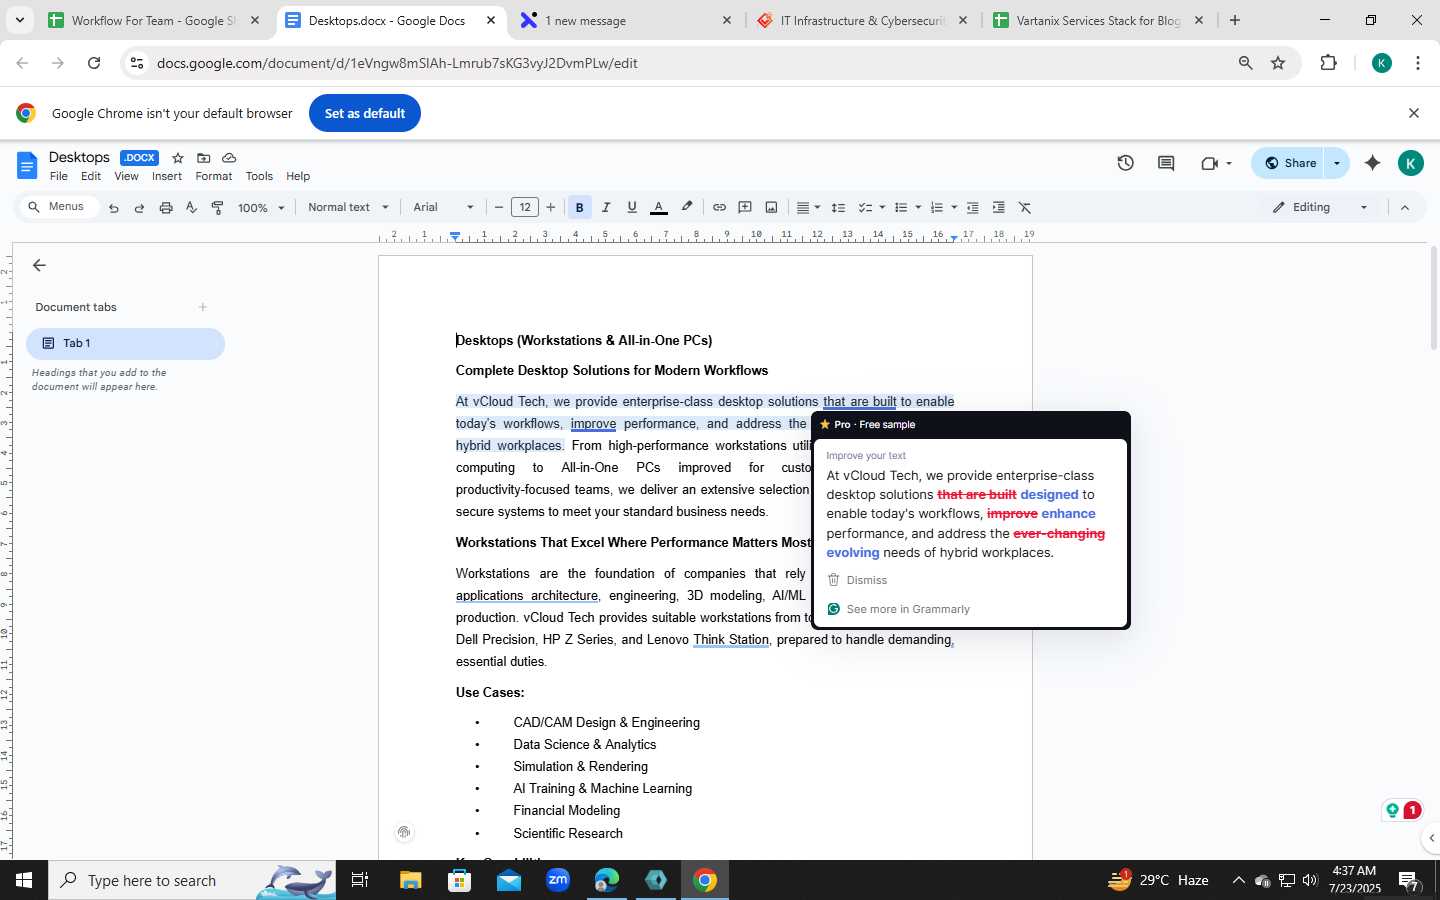The width and height of the screenshot is (1440, 900).
Task: Close document tabs panel with back arrow
Action: click(x=39, y=265)
